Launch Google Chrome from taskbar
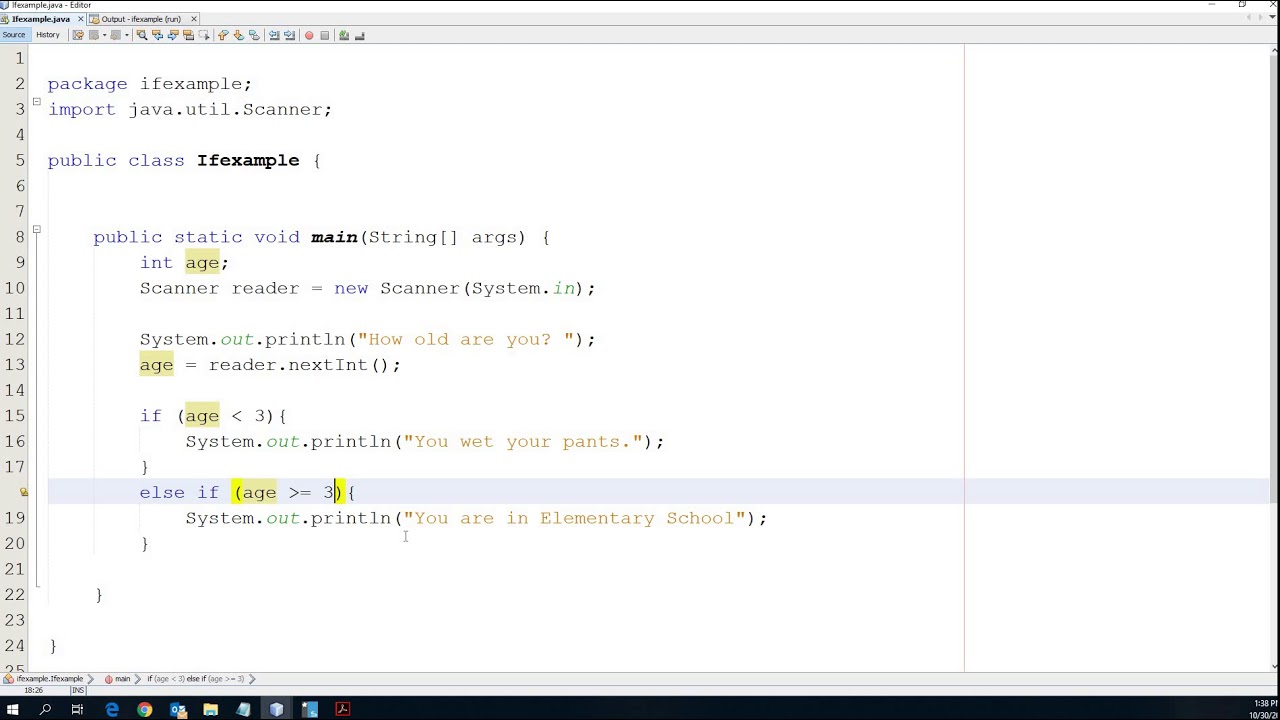This screenshot has width=1280, height=720. (x=145, y=709)
